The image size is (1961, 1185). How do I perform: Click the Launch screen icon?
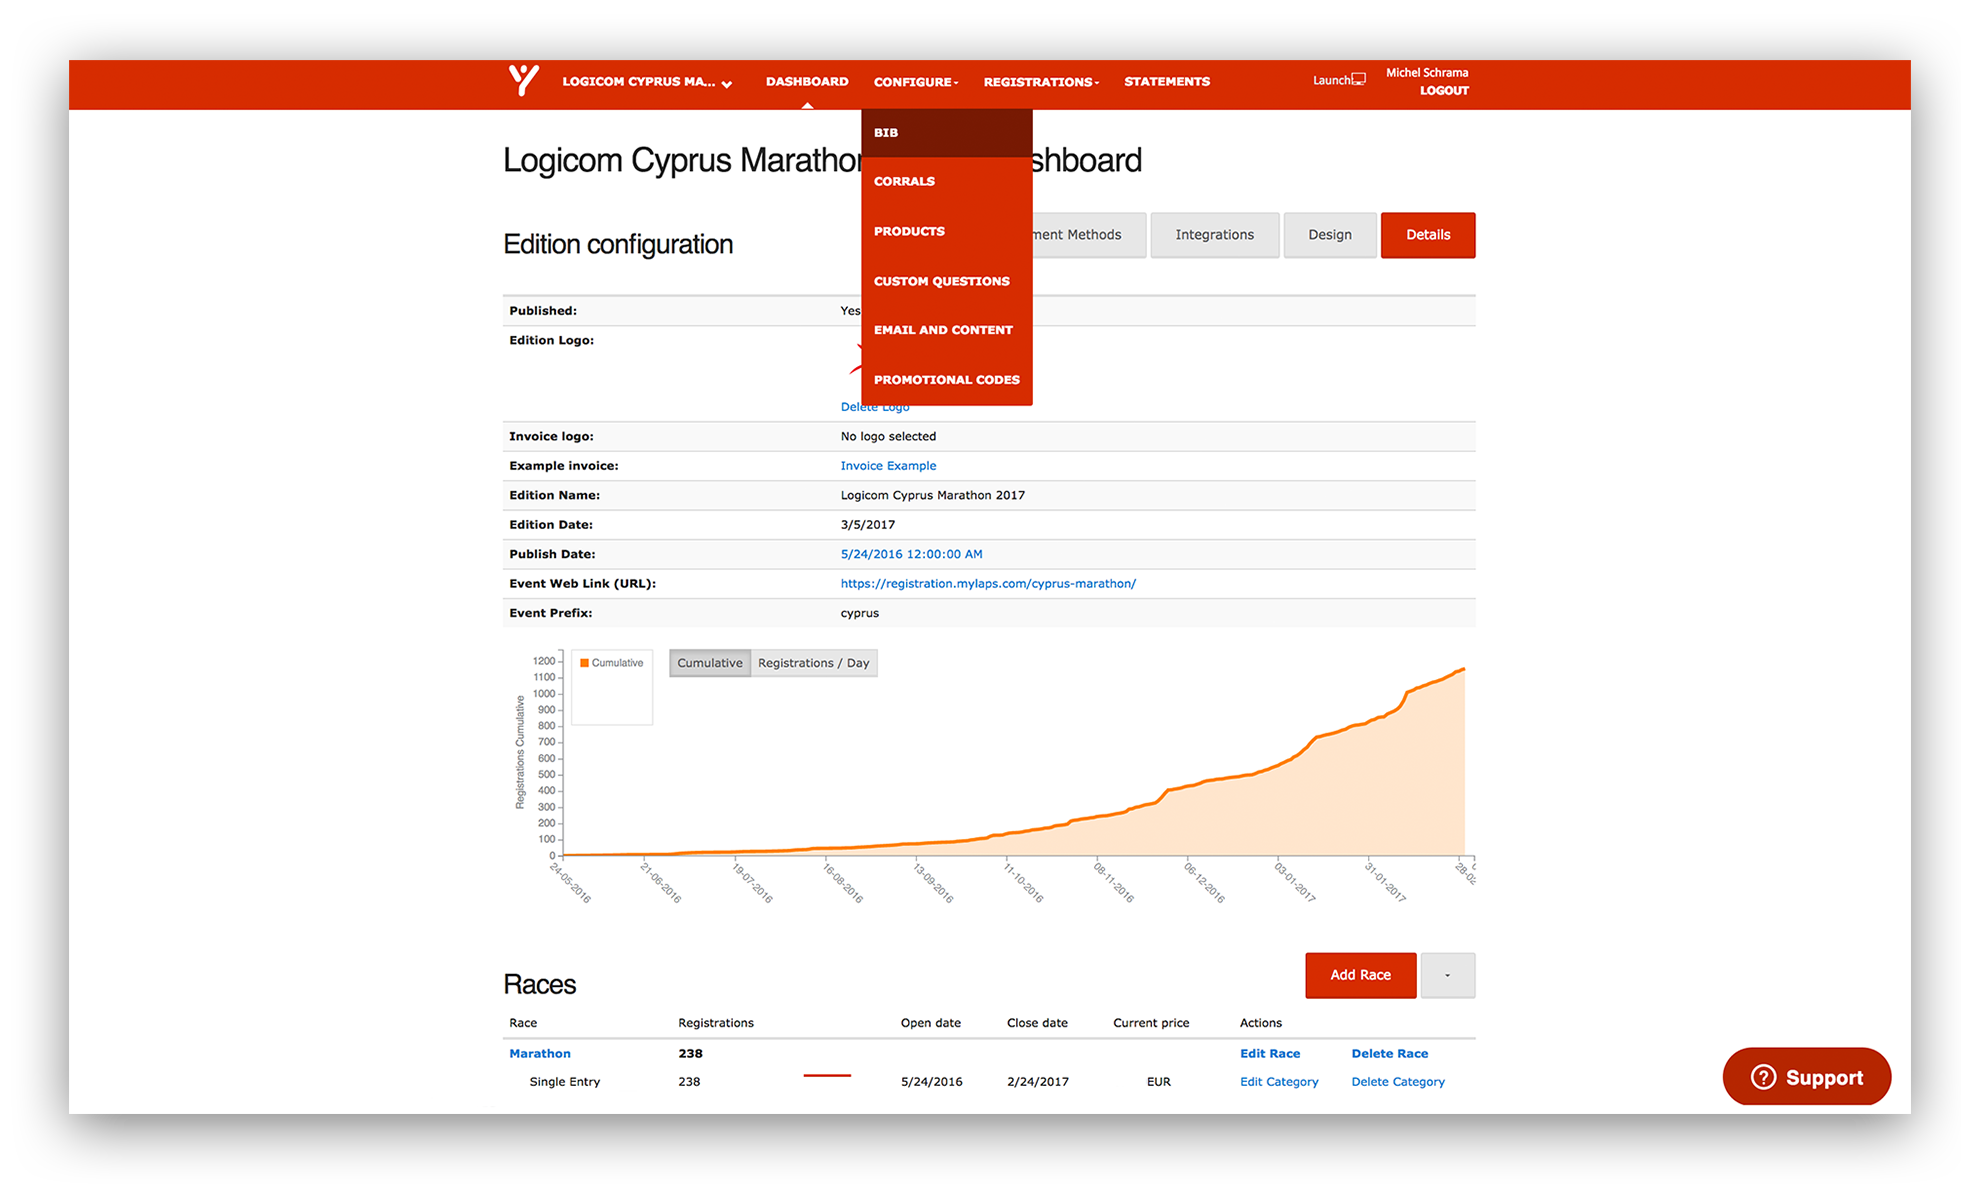coord(1358,79)
